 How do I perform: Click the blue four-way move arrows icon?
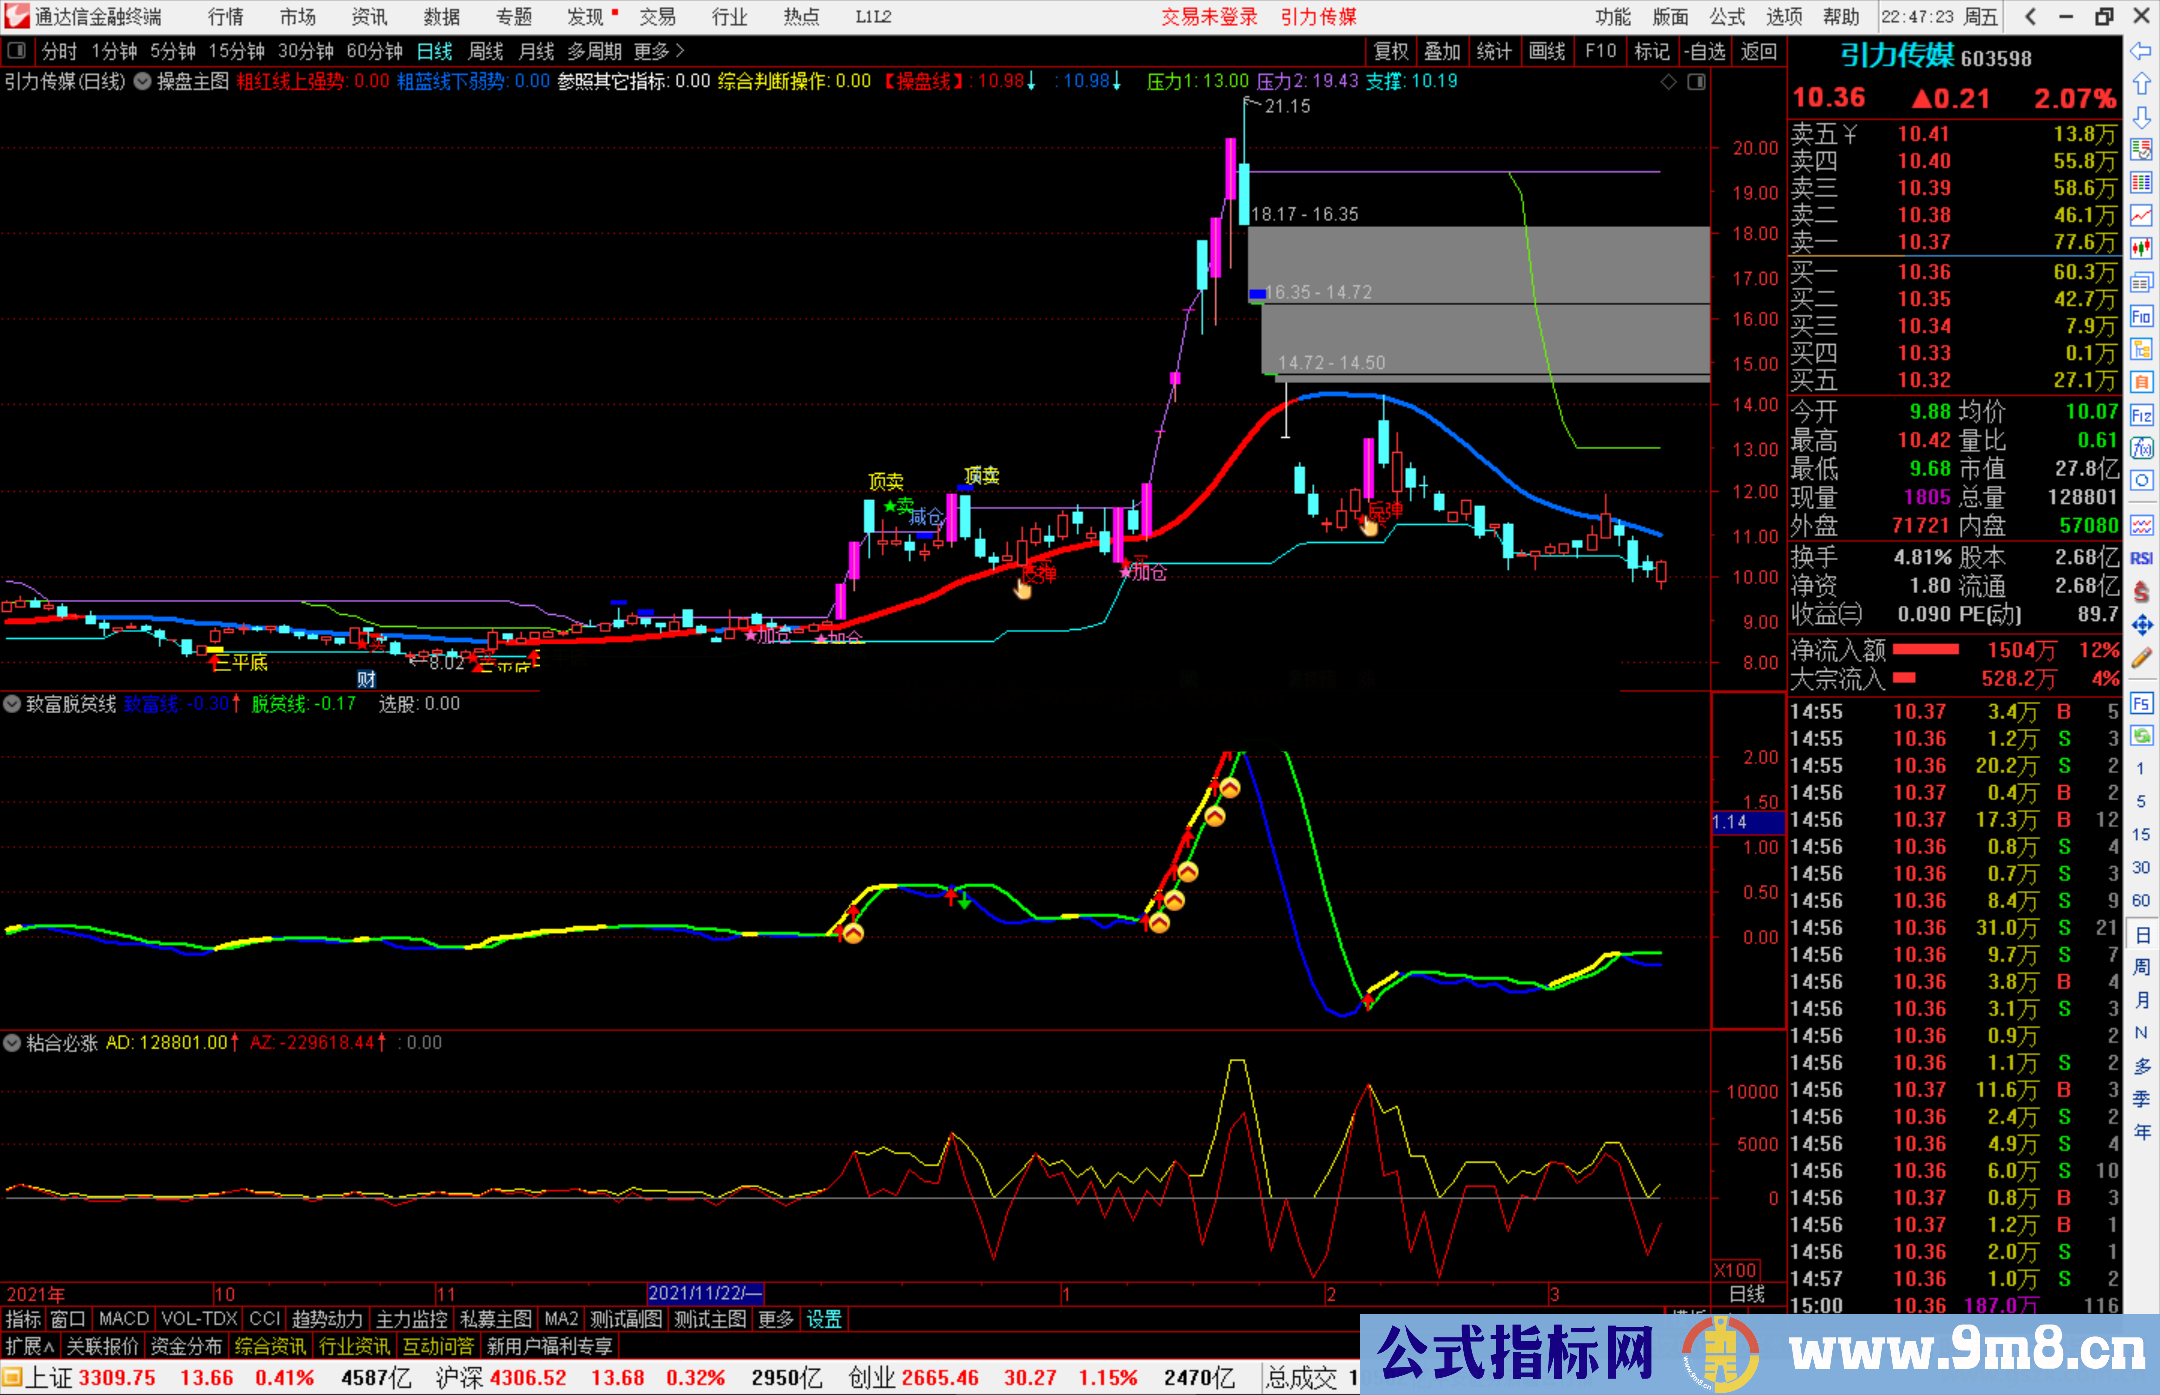point(2141,625)
